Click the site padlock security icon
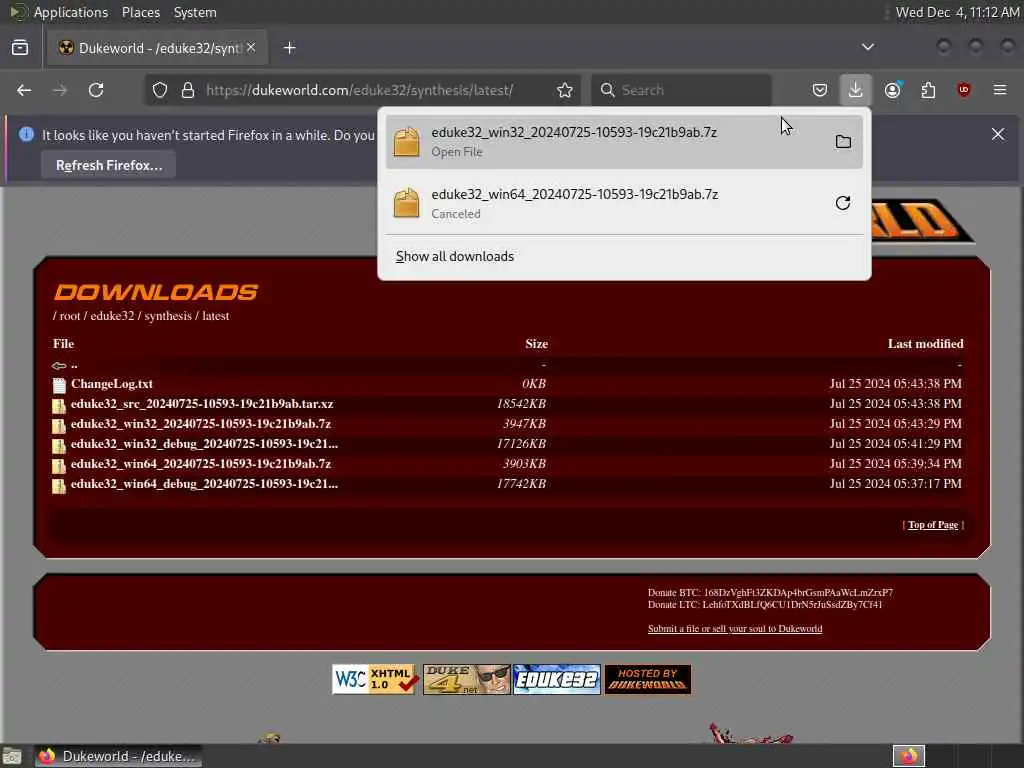 tap(188, 90)
